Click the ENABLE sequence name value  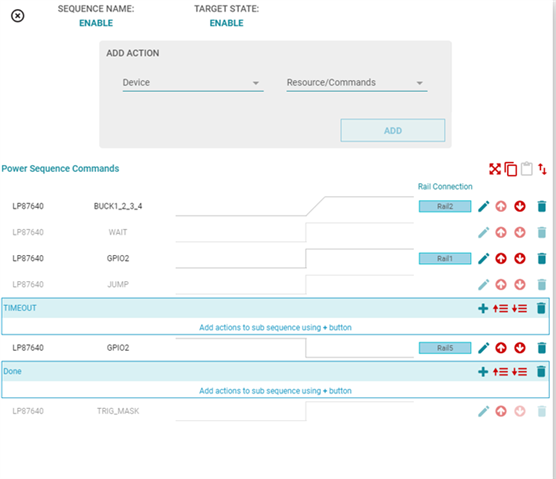click(x=96, y=23)
